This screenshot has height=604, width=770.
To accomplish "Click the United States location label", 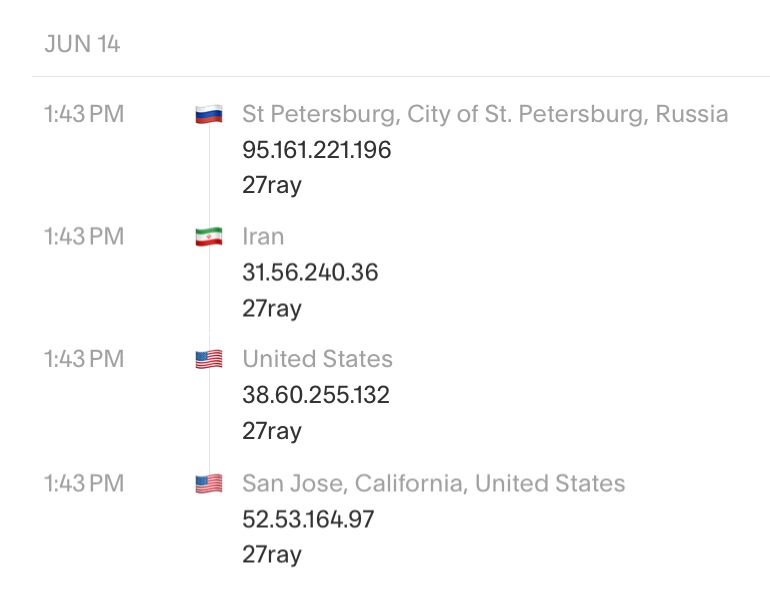I will click(318, 359).
